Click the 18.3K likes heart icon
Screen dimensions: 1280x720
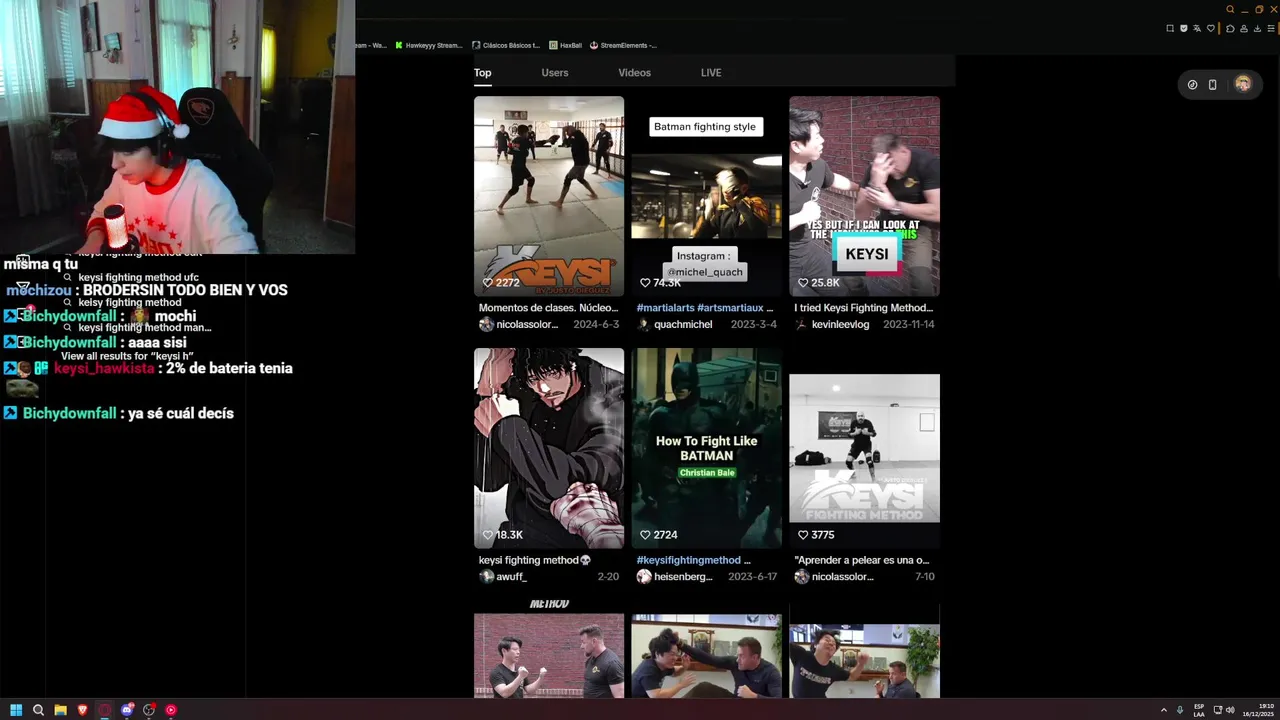[x=487, y=535]
